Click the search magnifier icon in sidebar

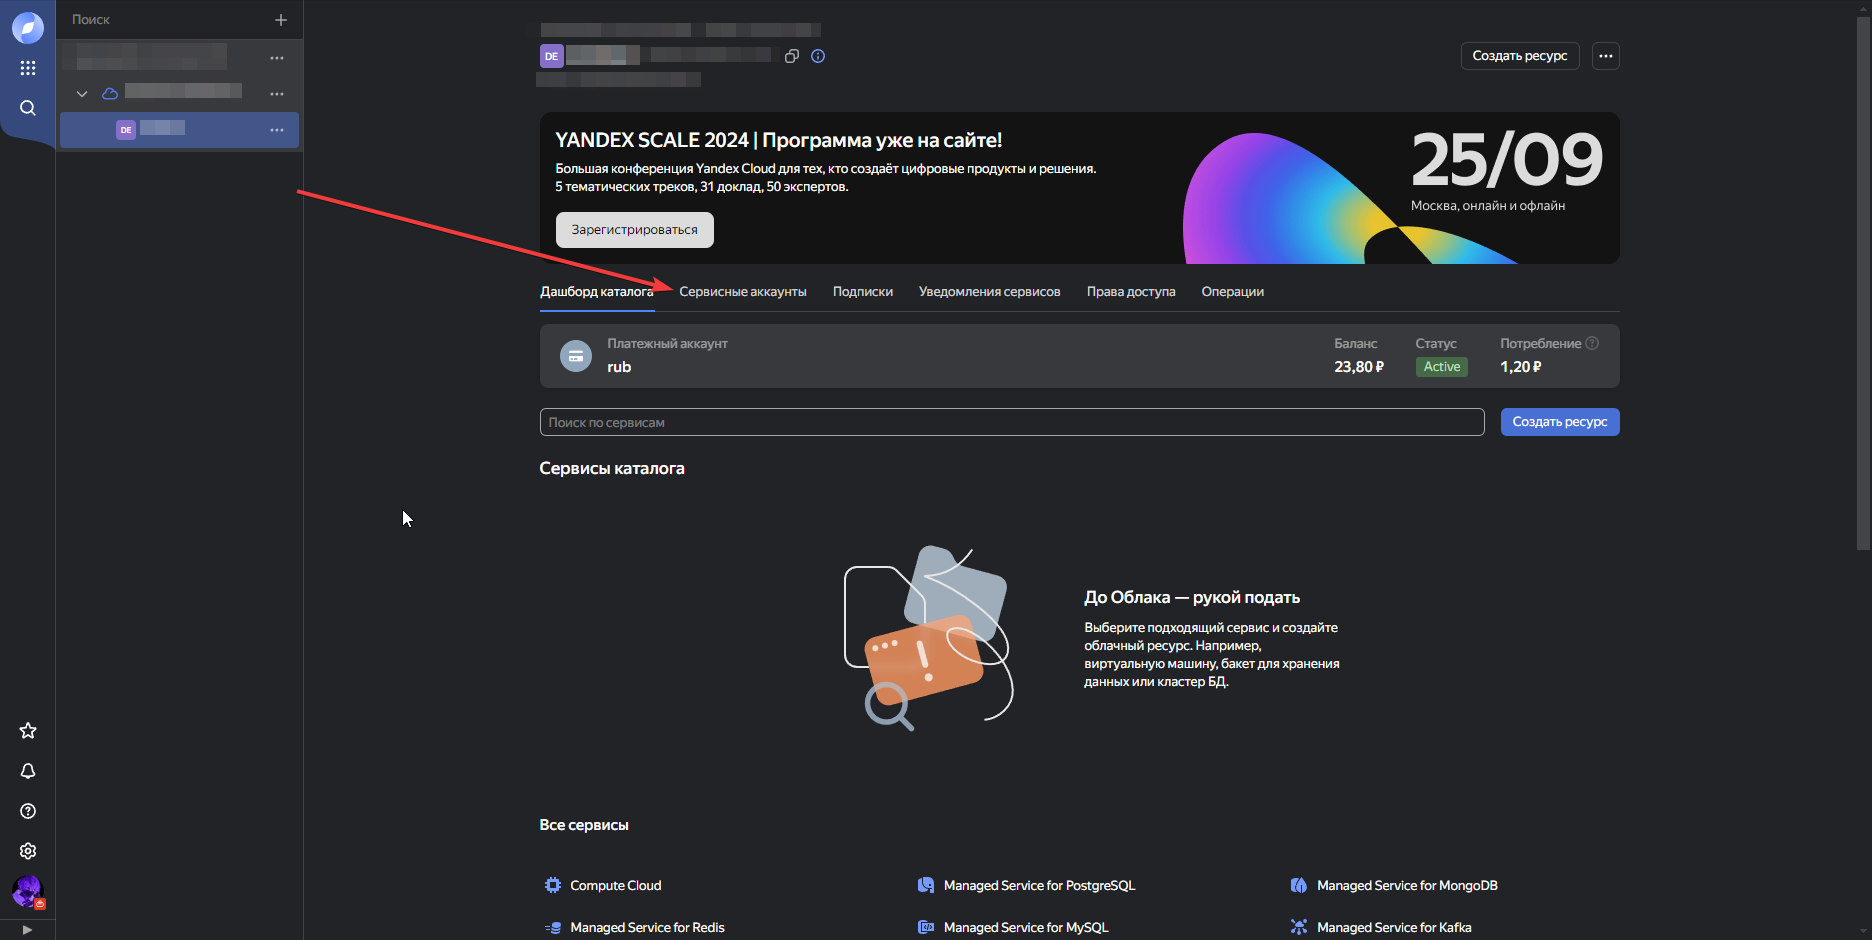pyautogui.click(x=28, y=108)
